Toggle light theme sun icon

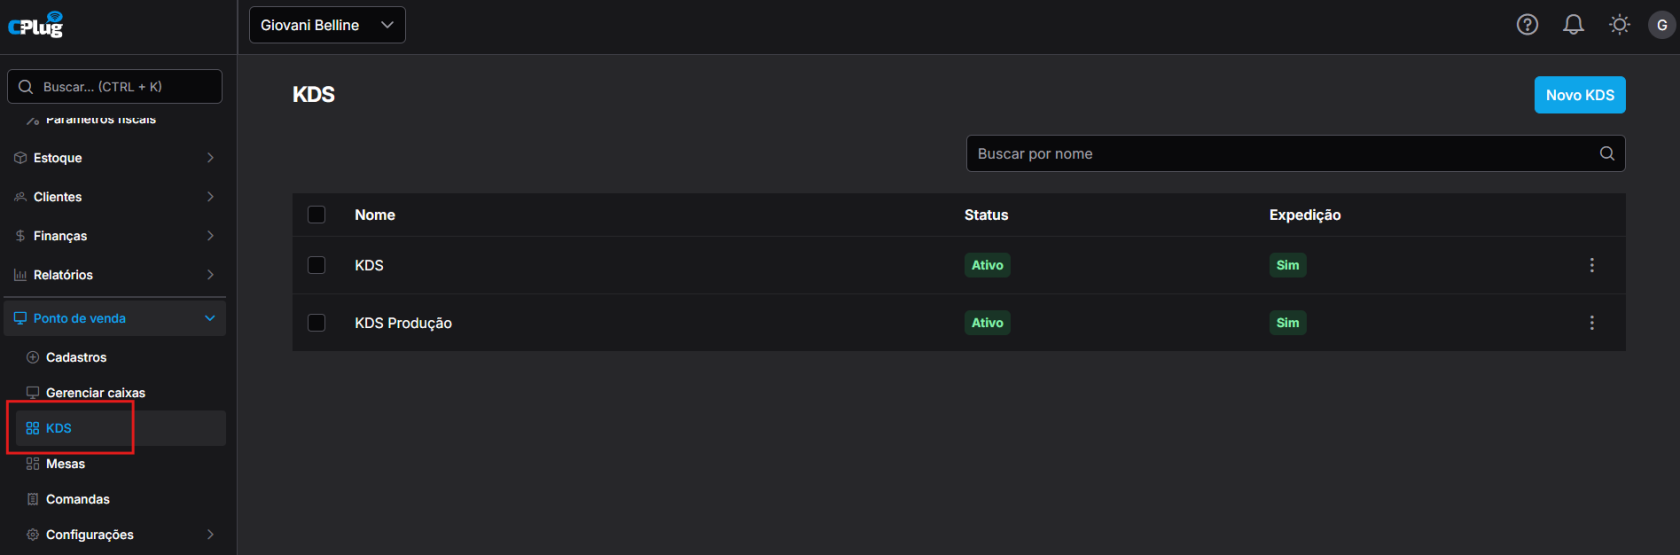point(1619,25)
